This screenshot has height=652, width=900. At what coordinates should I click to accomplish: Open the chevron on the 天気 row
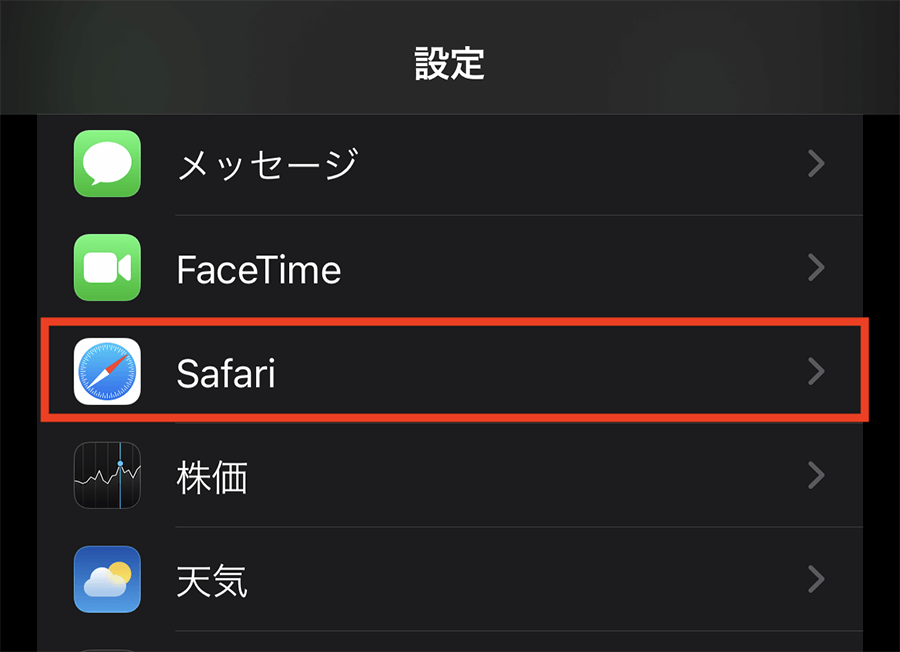[816, 579]
